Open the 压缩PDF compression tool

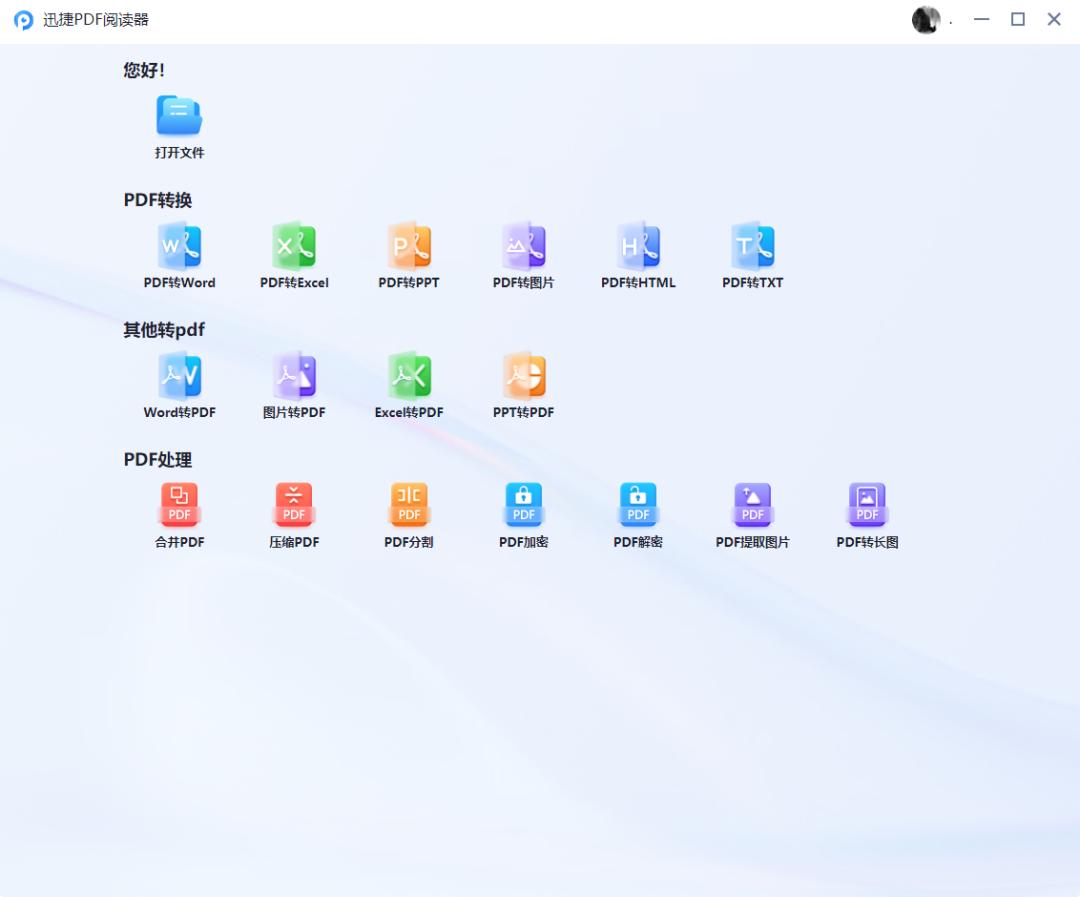click(294, 513)
